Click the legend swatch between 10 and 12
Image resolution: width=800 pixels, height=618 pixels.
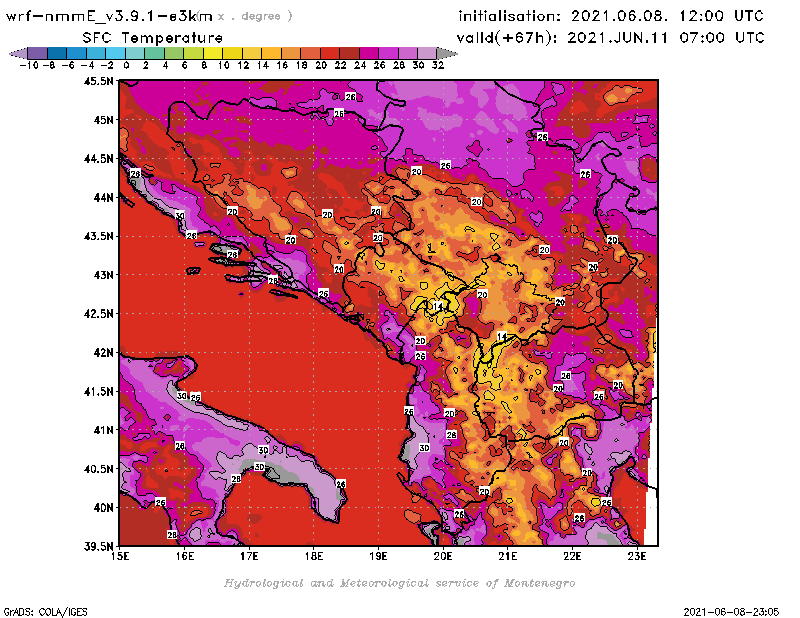(233, 53)
